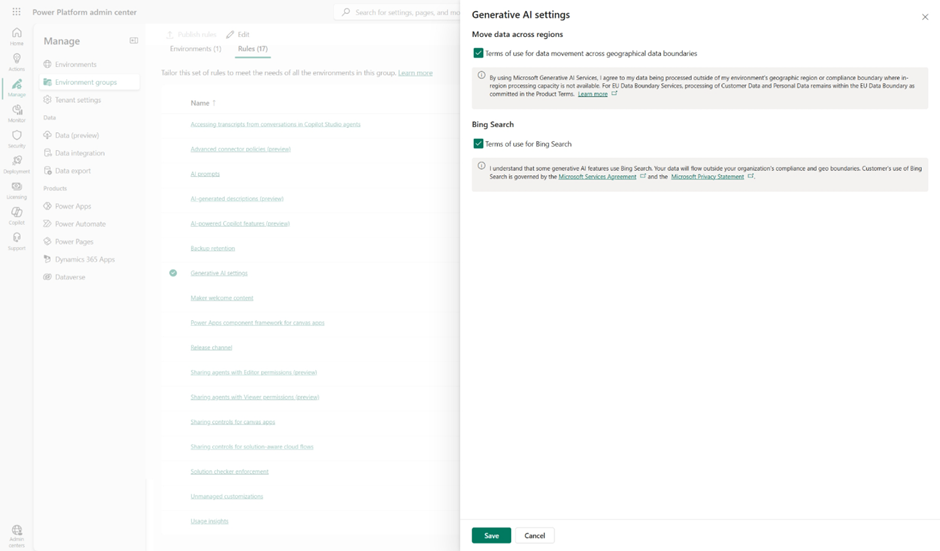Sort by the Name column header

point(203,103)
